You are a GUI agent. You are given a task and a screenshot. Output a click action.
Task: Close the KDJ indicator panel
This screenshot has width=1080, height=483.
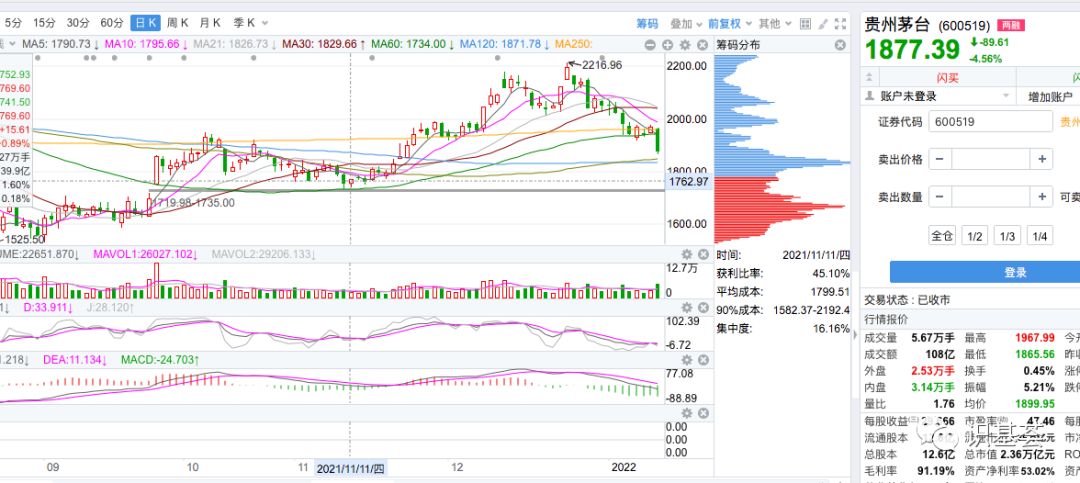coord(703,307)
